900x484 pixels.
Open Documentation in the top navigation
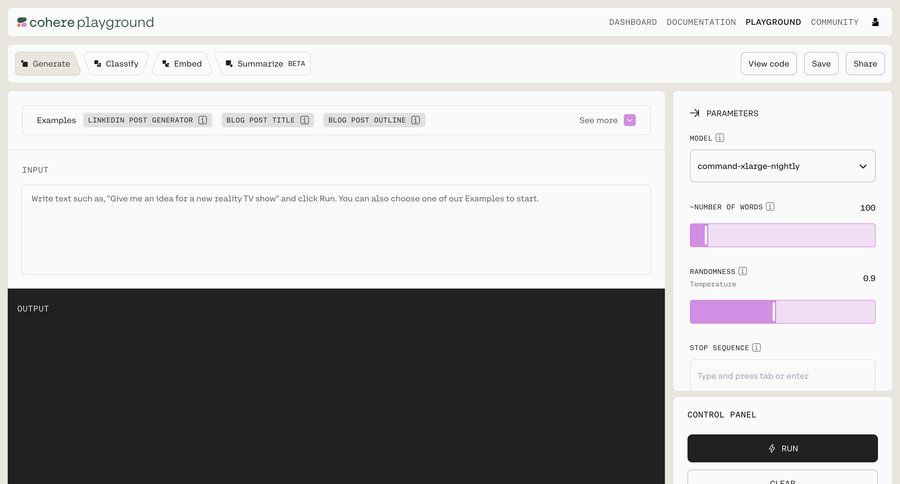701,22
